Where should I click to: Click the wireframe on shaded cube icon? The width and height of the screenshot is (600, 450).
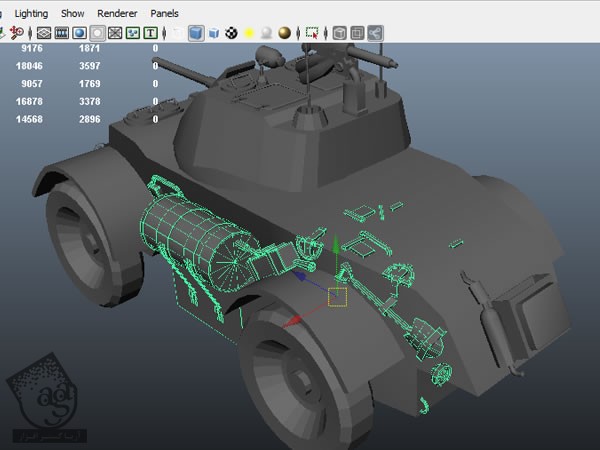[213, 33]
